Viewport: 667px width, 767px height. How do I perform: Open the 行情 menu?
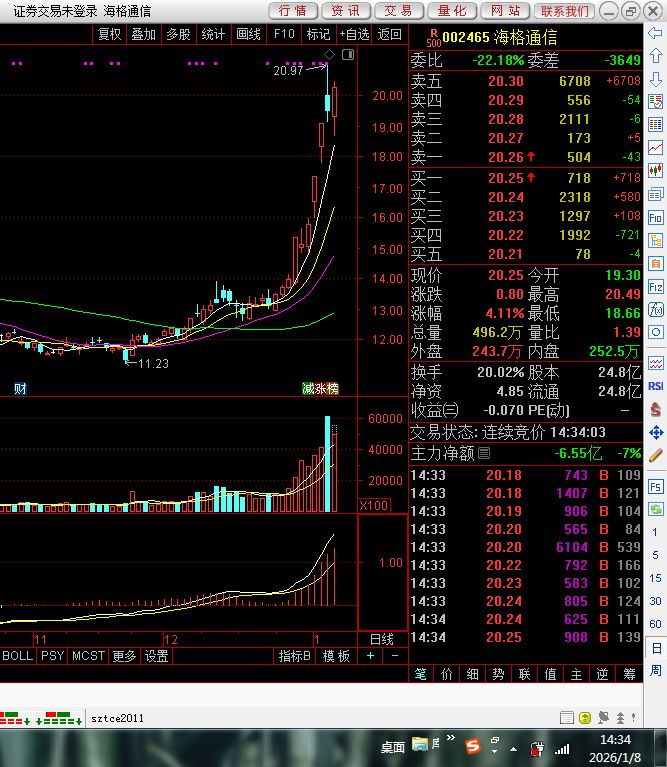[x=293, y=11]
